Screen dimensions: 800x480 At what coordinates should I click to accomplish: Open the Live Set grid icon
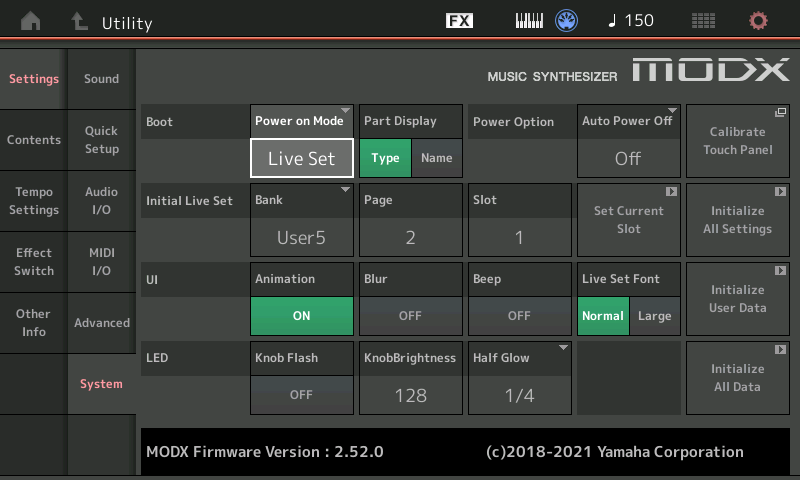click(704, 21)
